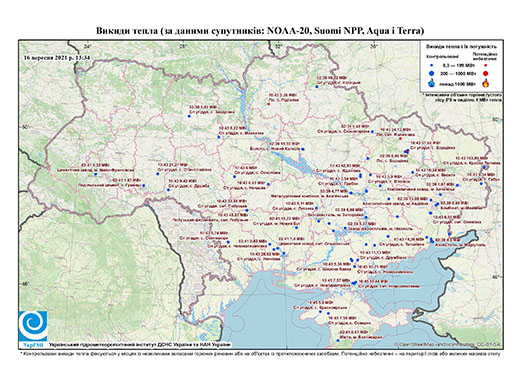Select southernmost blue marker in Crimea
520x368 pixels.
(x=338, y=340)
